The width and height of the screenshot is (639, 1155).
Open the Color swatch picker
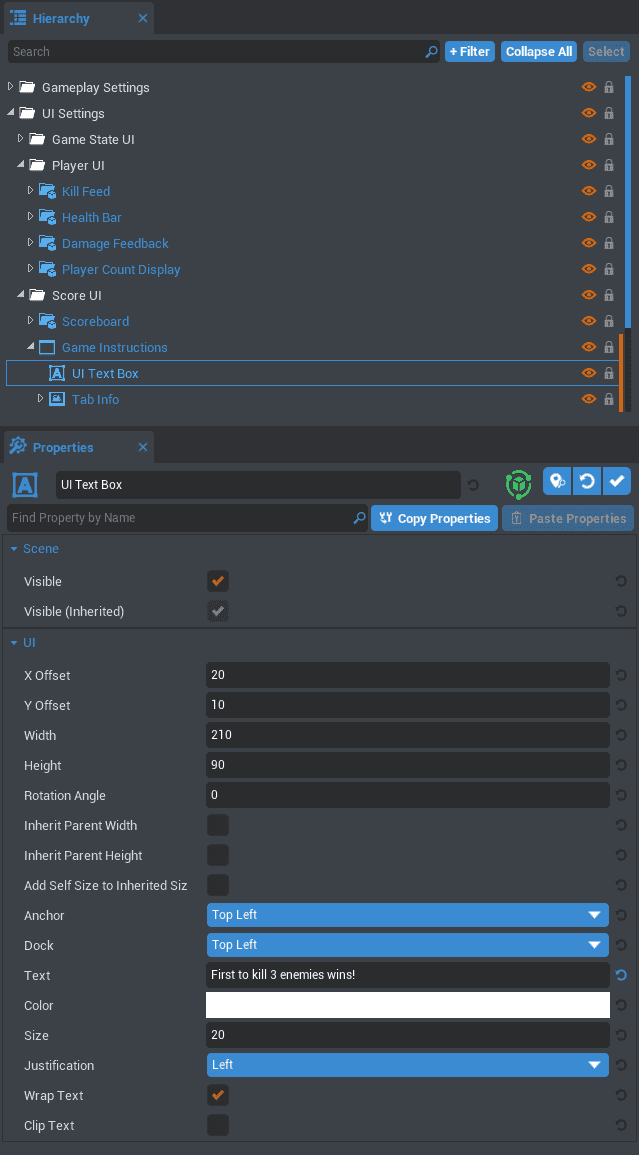[407, 1005]
